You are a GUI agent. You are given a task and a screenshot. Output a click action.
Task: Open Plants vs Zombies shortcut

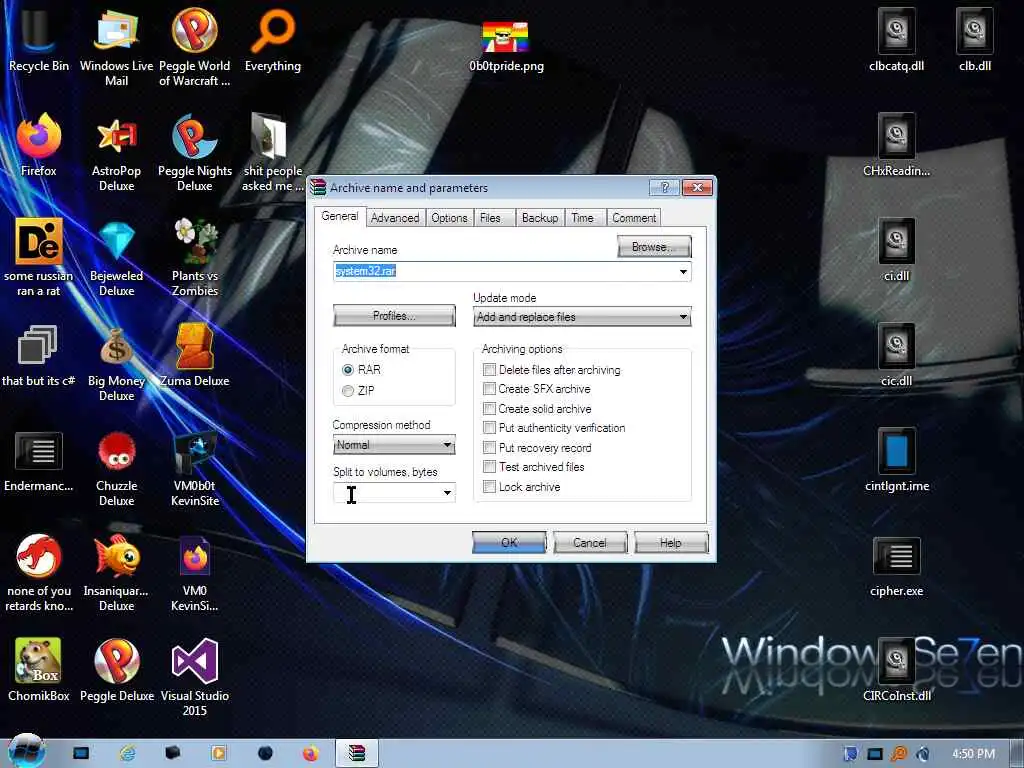(x=195, y=257)
